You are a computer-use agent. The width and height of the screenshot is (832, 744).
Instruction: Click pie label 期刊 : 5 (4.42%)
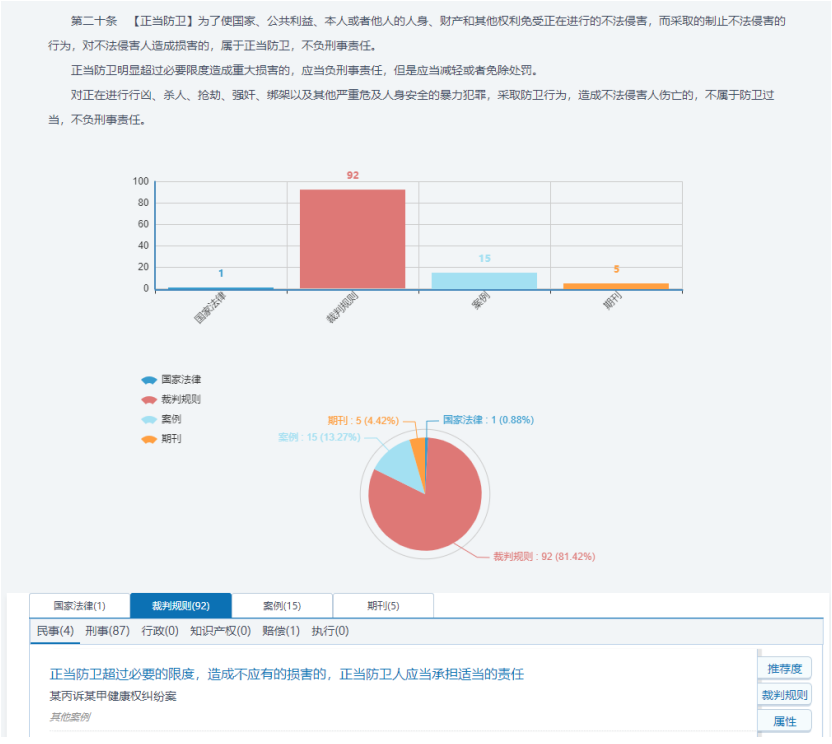pos(363,421)
